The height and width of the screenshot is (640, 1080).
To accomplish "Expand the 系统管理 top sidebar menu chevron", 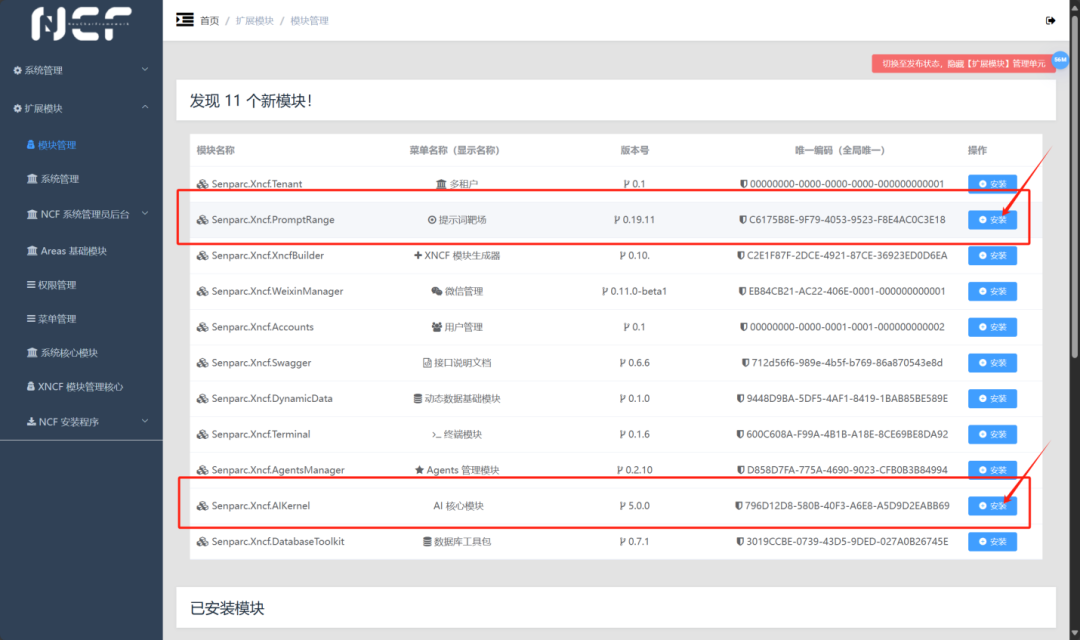I will coord(145,70).
